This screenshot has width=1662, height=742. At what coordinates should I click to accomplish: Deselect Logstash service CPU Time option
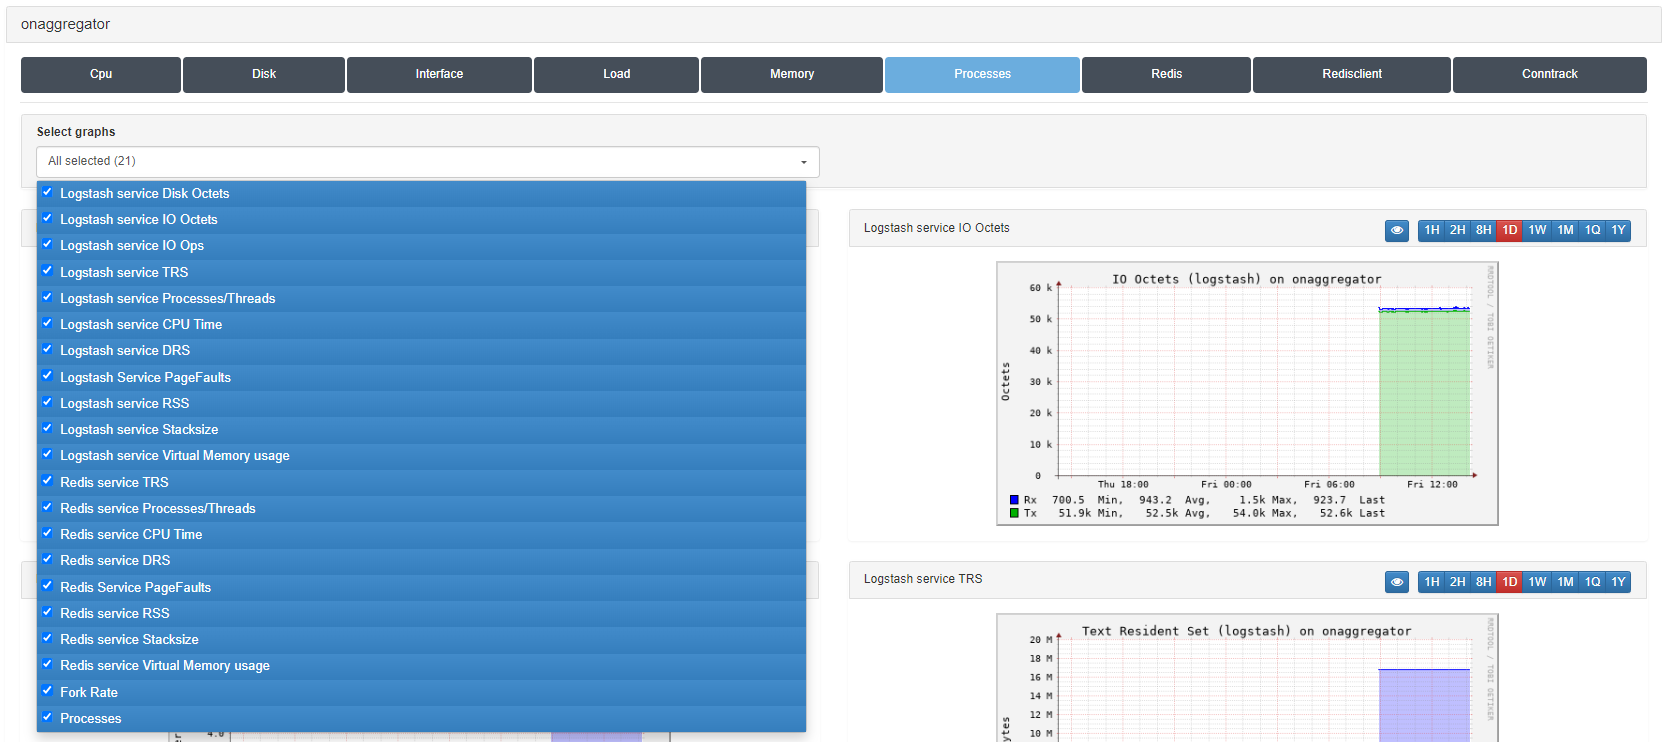click(47, 323)
